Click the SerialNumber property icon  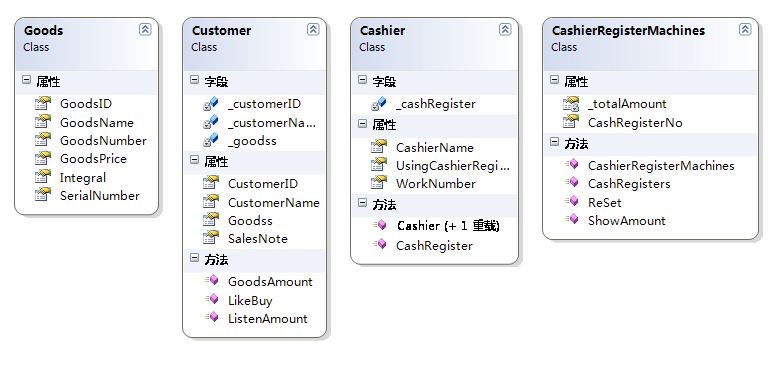pos(43,195)
